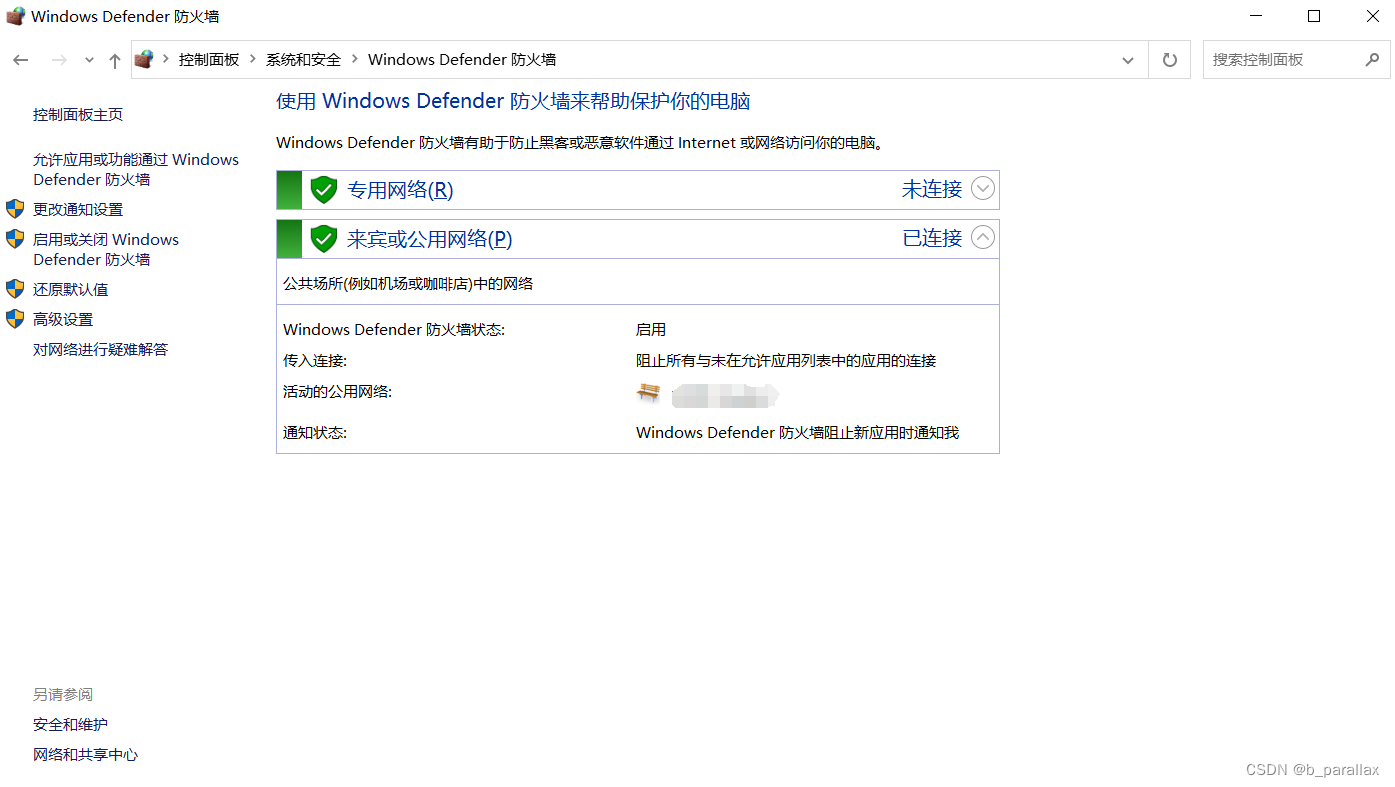Image resolution: width=1395 pixels, height=787 pixels.
Task: Maximize the Windows Defender 防火墙 window
Action: click(x=1314, y=16)
